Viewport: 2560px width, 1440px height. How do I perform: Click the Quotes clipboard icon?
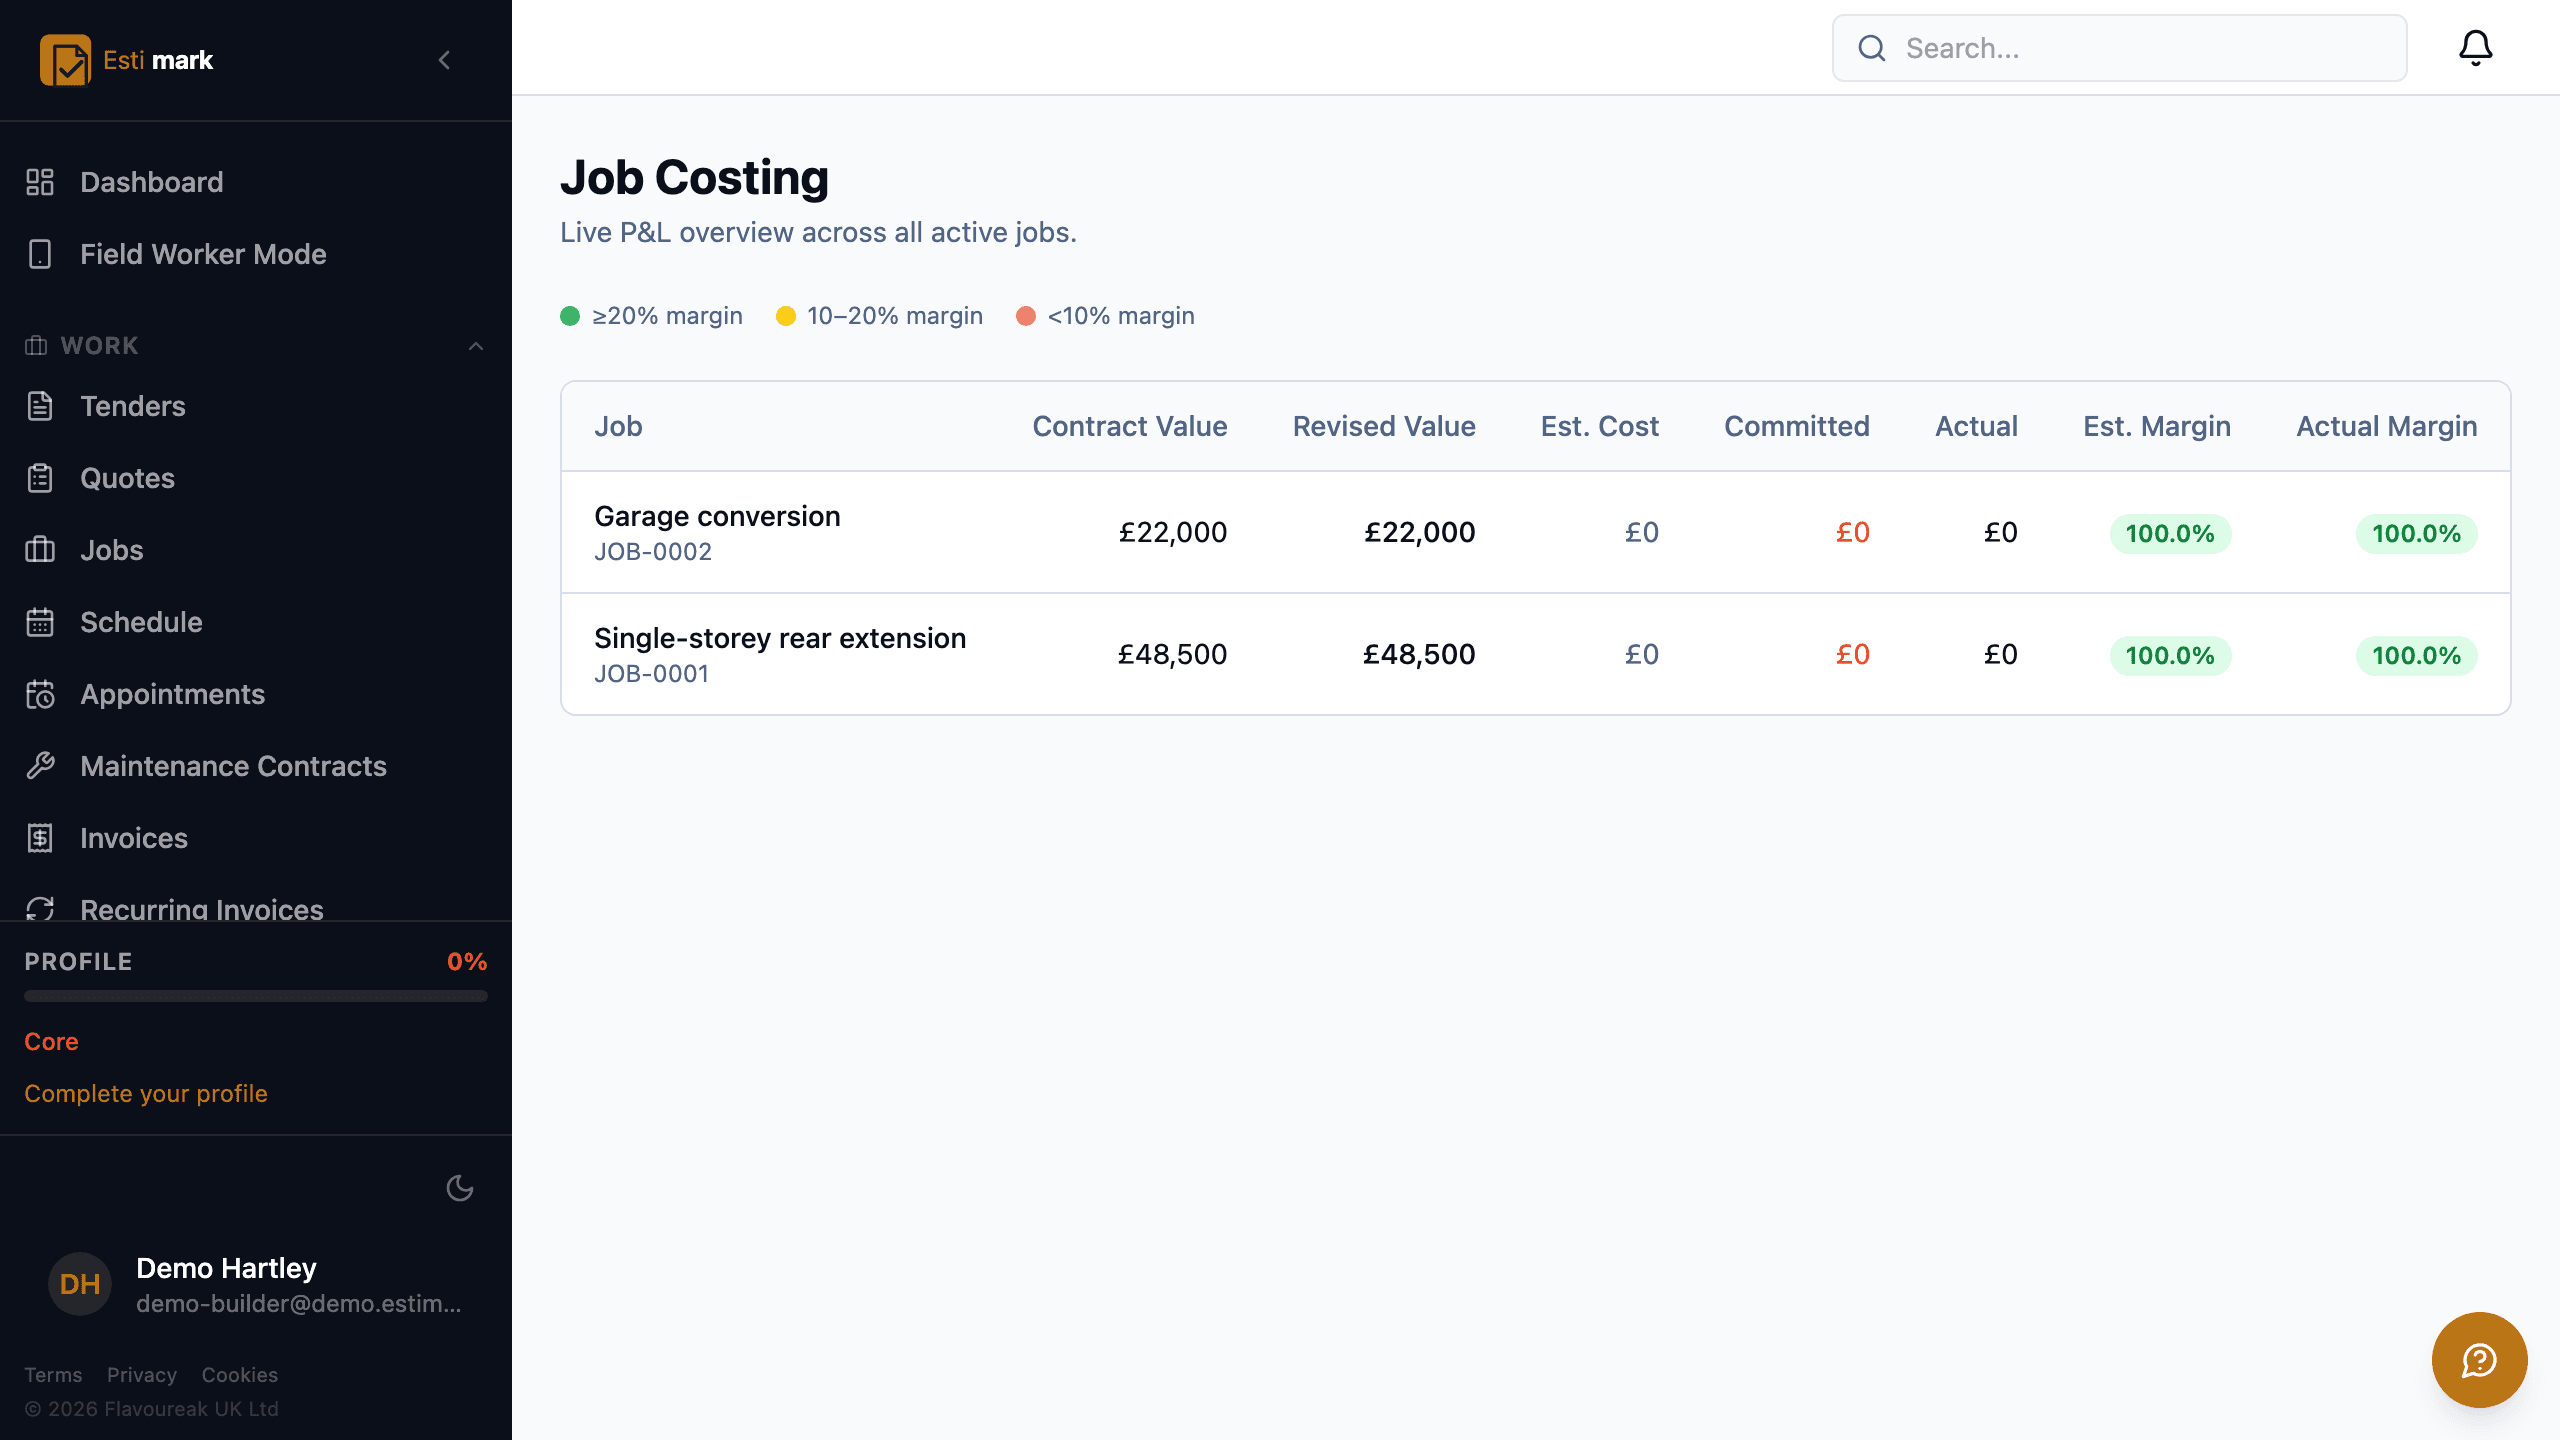[x=40, y=478]
